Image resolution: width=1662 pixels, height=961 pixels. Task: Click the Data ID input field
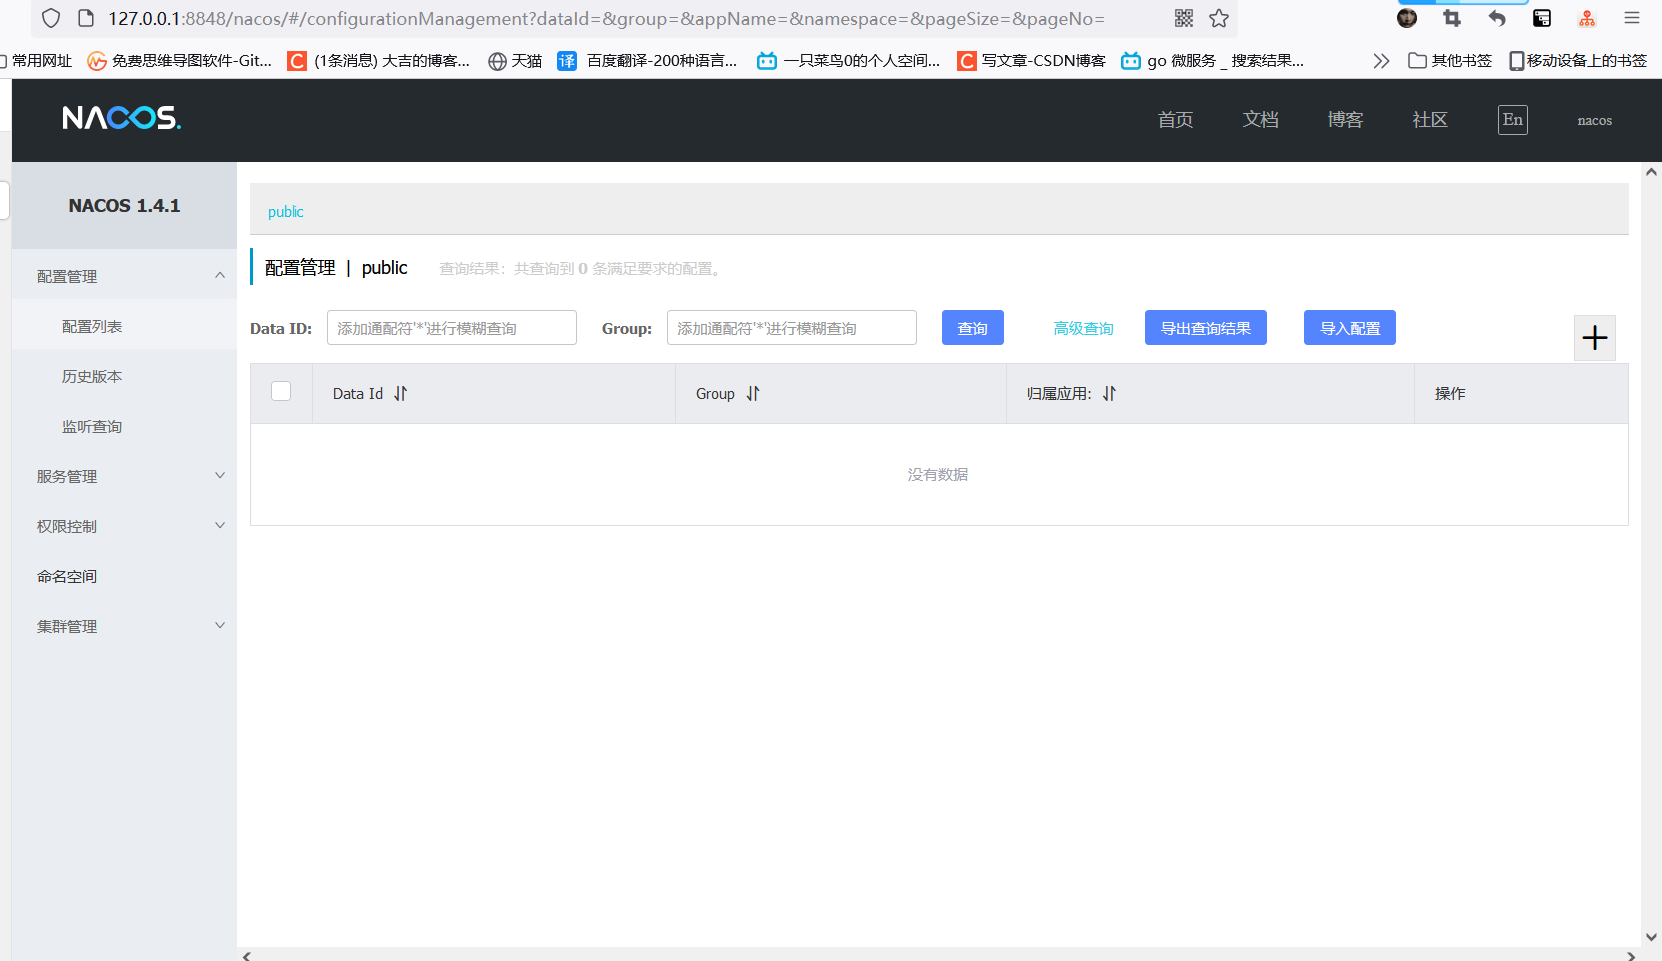[451, 327]
